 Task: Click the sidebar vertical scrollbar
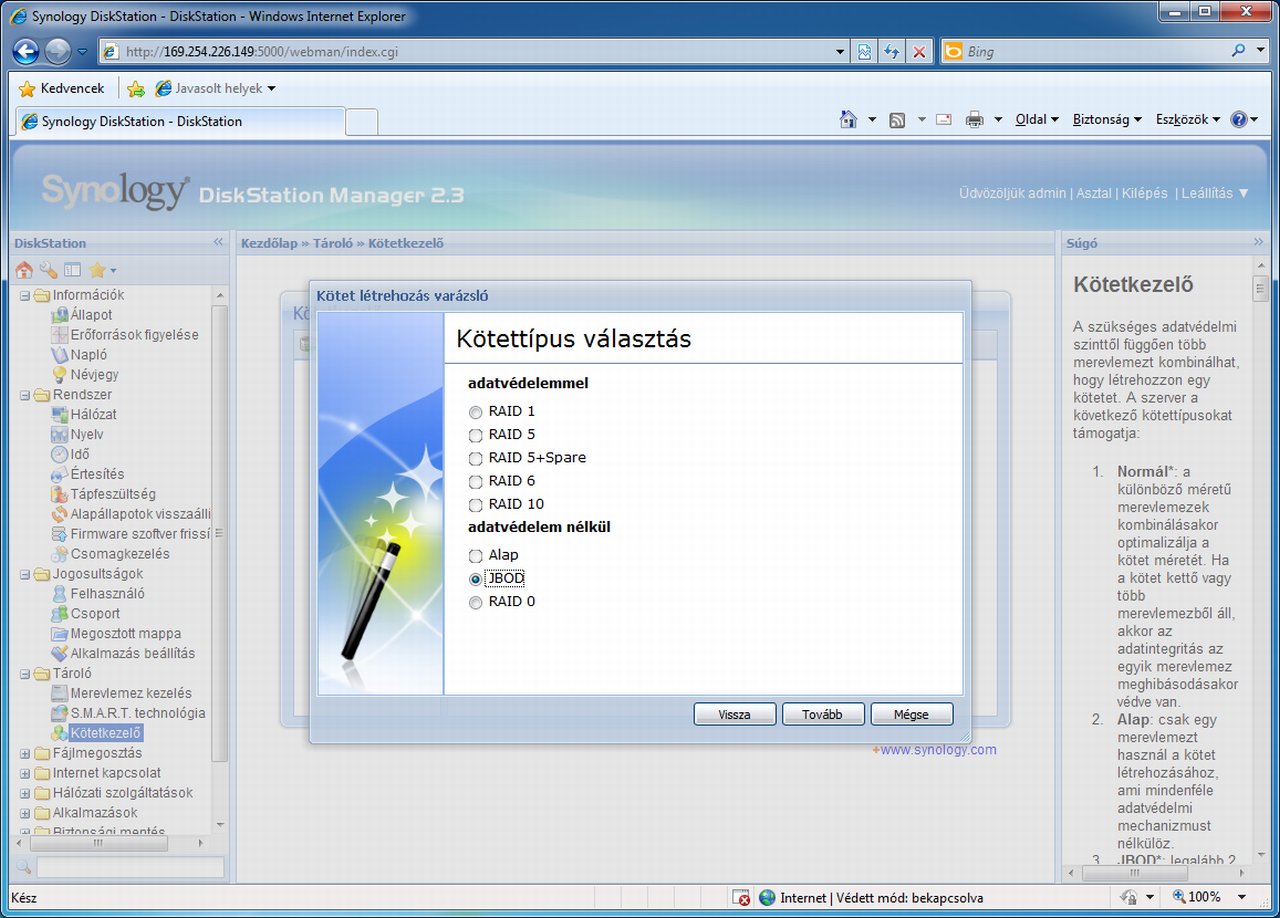click(220, 530)
